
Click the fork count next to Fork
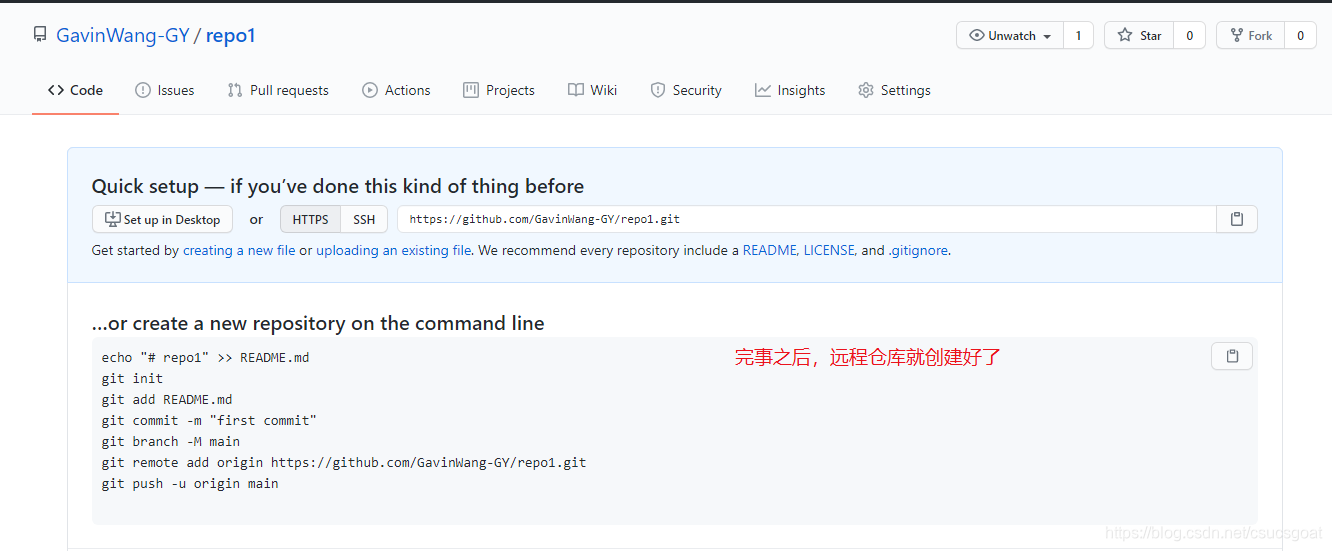click(1300, 35)
